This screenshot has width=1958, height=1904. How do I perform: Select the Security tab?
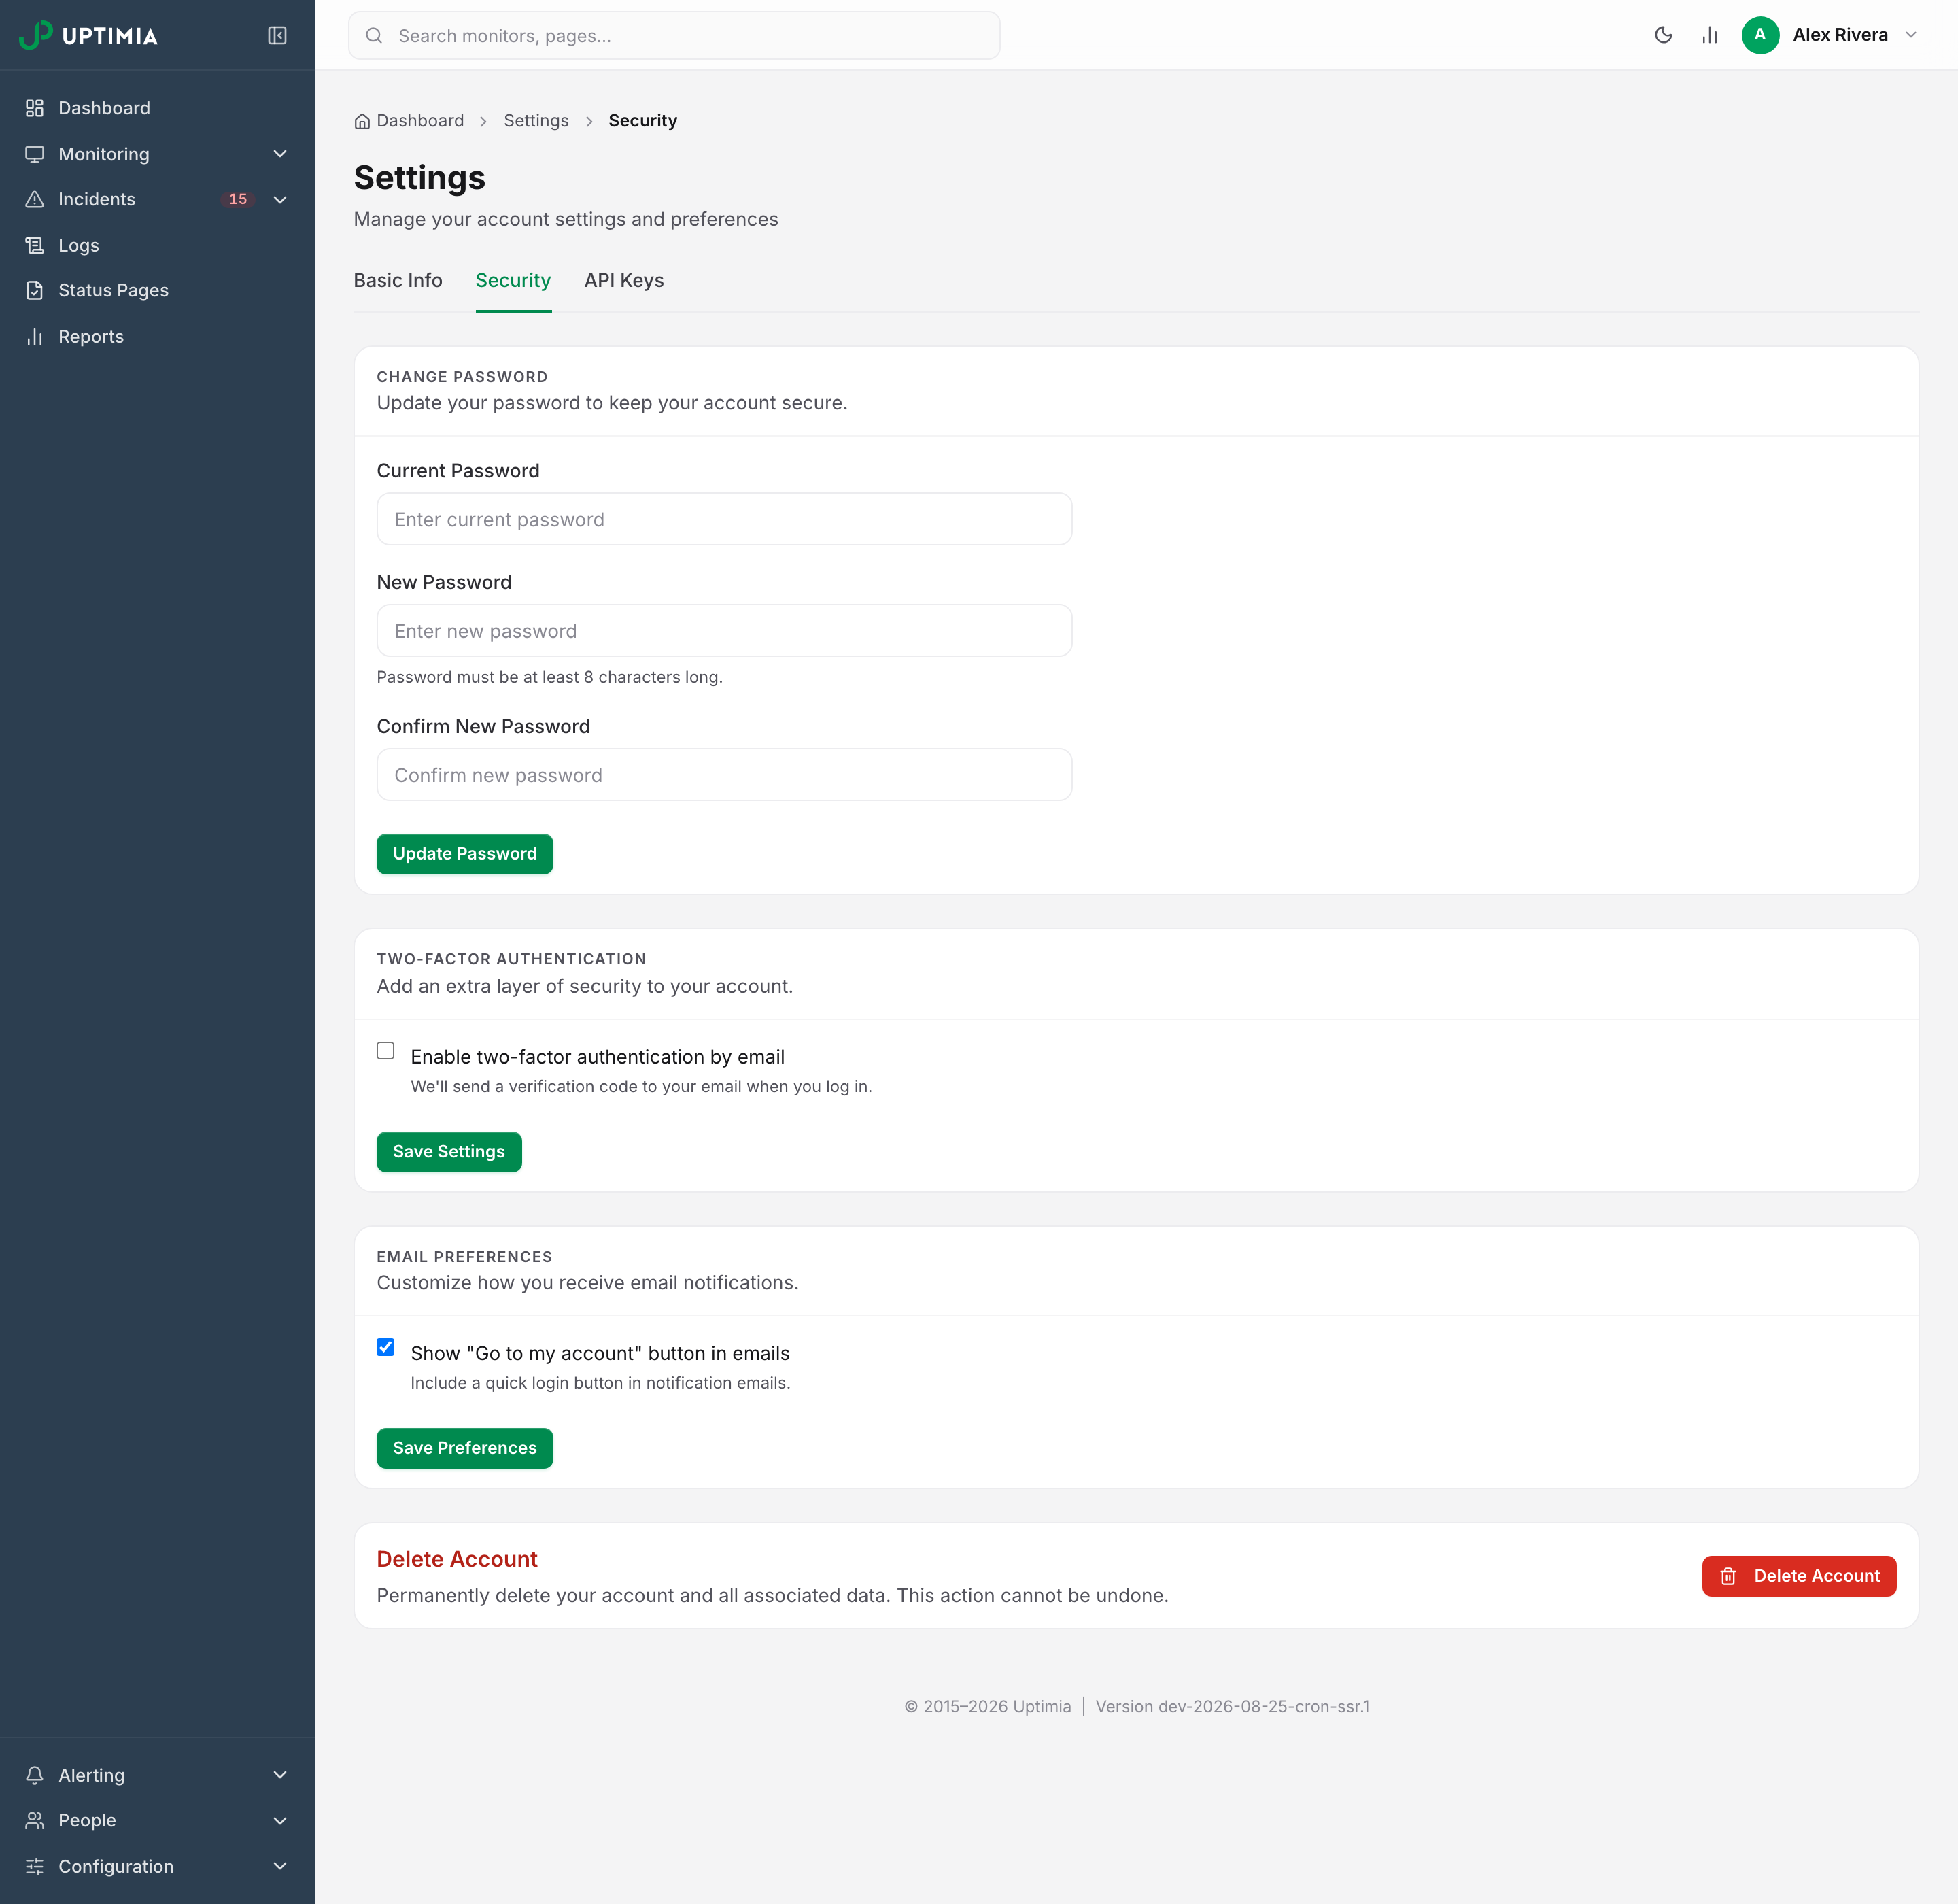click(513, 281)
